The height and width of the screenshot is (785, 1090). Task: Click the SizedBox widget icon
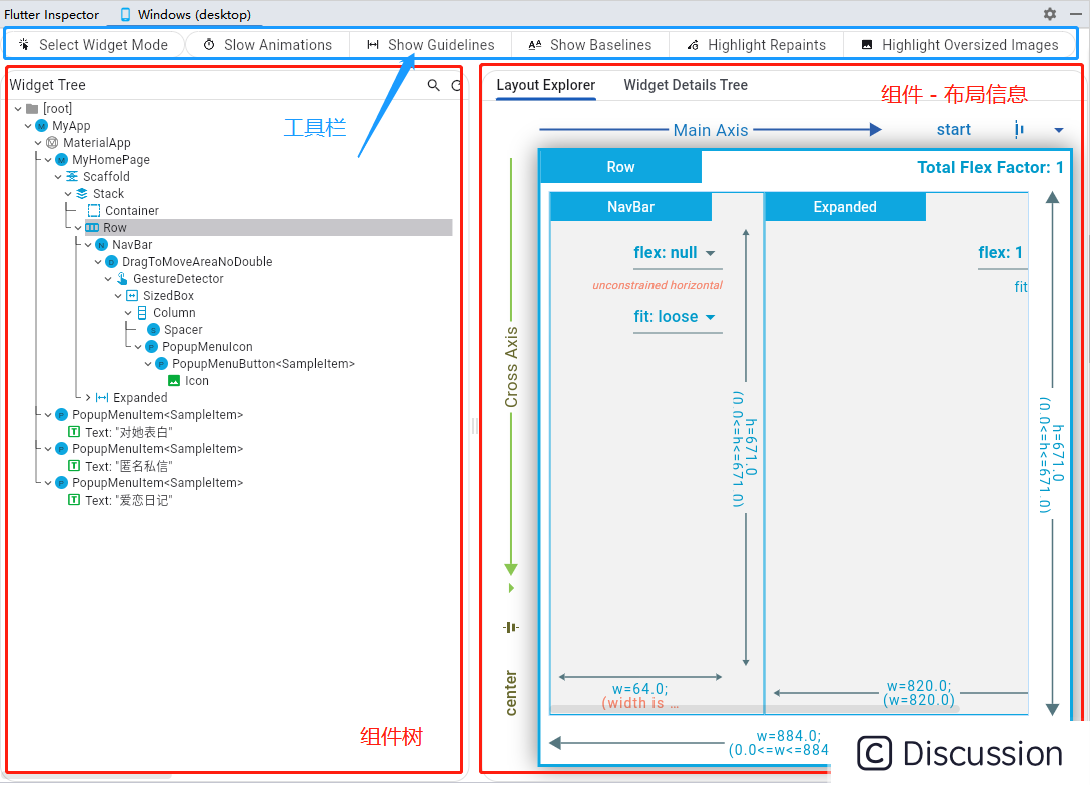pyautogui.click(x=132, y=296)
